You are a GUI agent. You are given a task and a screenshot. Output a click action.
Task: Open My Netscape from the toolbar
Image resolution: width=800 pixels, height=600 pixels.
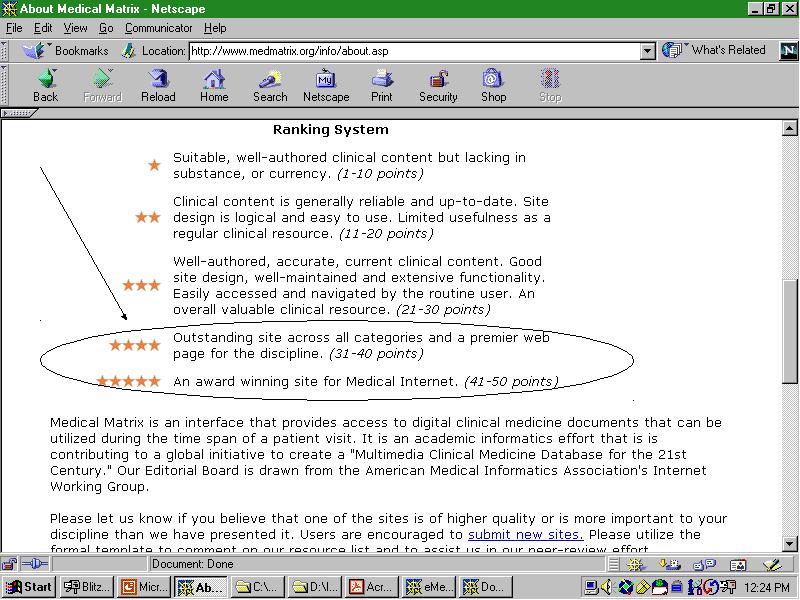point(326,86)
